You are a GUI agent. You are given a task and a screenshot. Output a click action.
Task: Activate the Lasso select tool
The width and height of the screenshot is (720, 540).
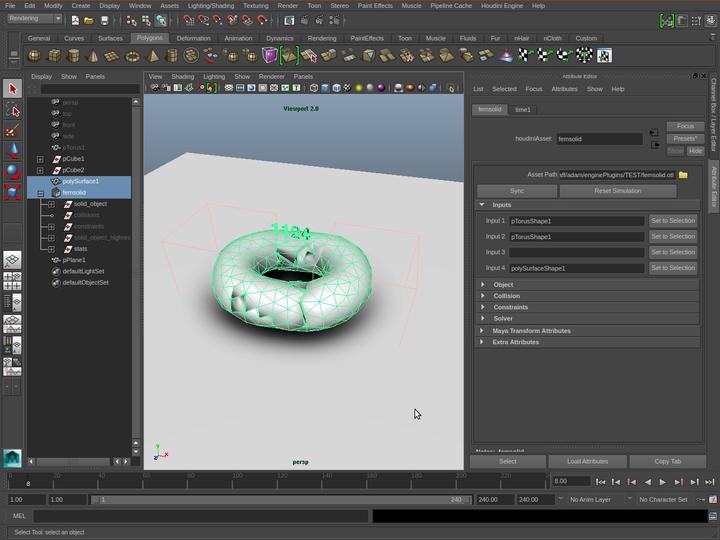coord(12,110)
